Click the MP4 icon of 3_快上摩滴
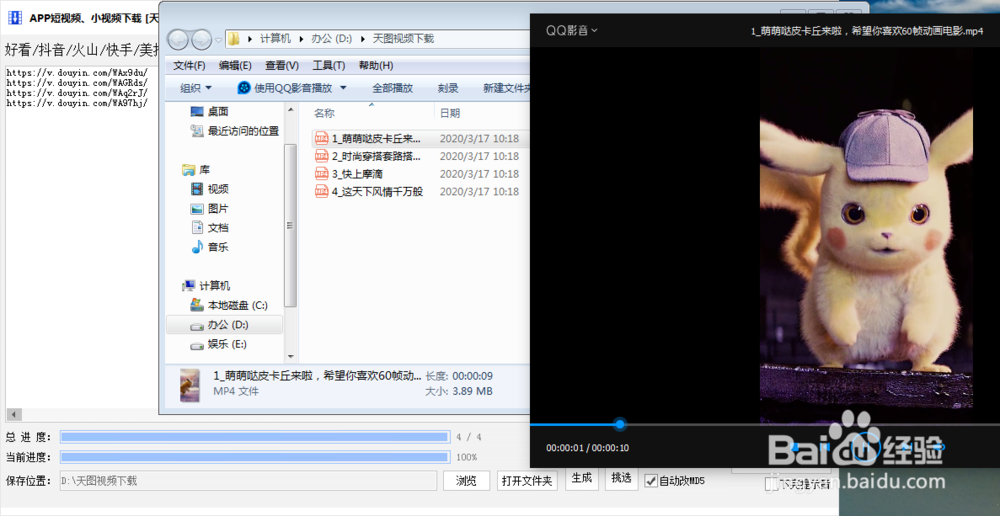Viewport: 1000px width, 516px height. point(321,174)
